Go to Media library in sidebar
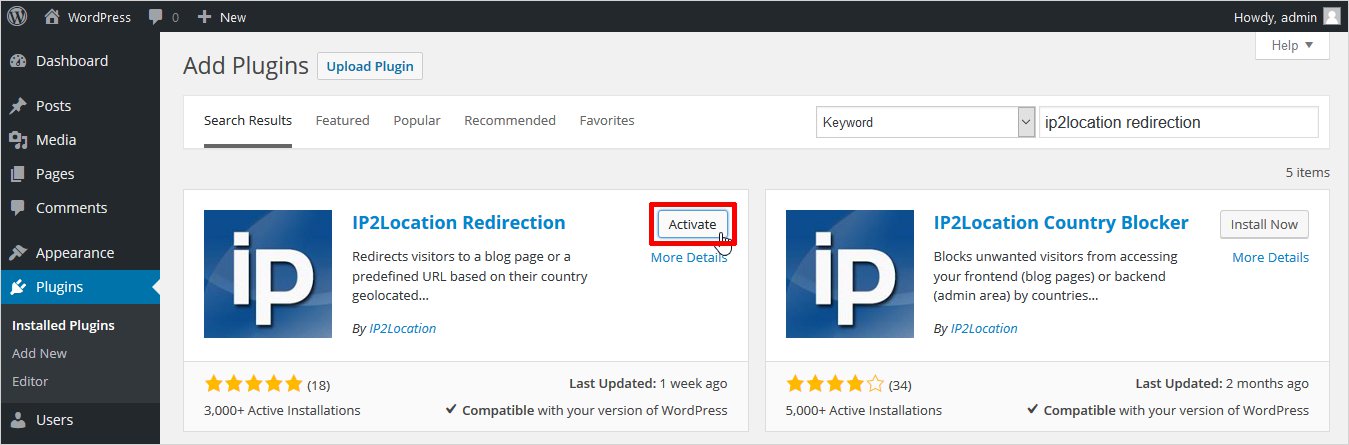This screenshot has width=1349, height=445. [x=56, y=140]
